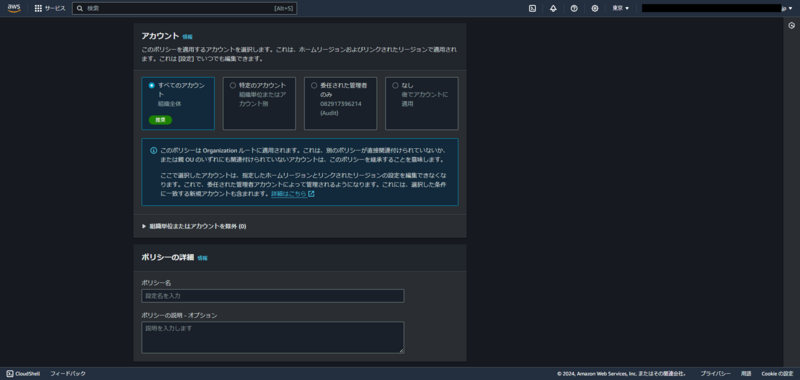Open the services grid menu

click(38, 9)
